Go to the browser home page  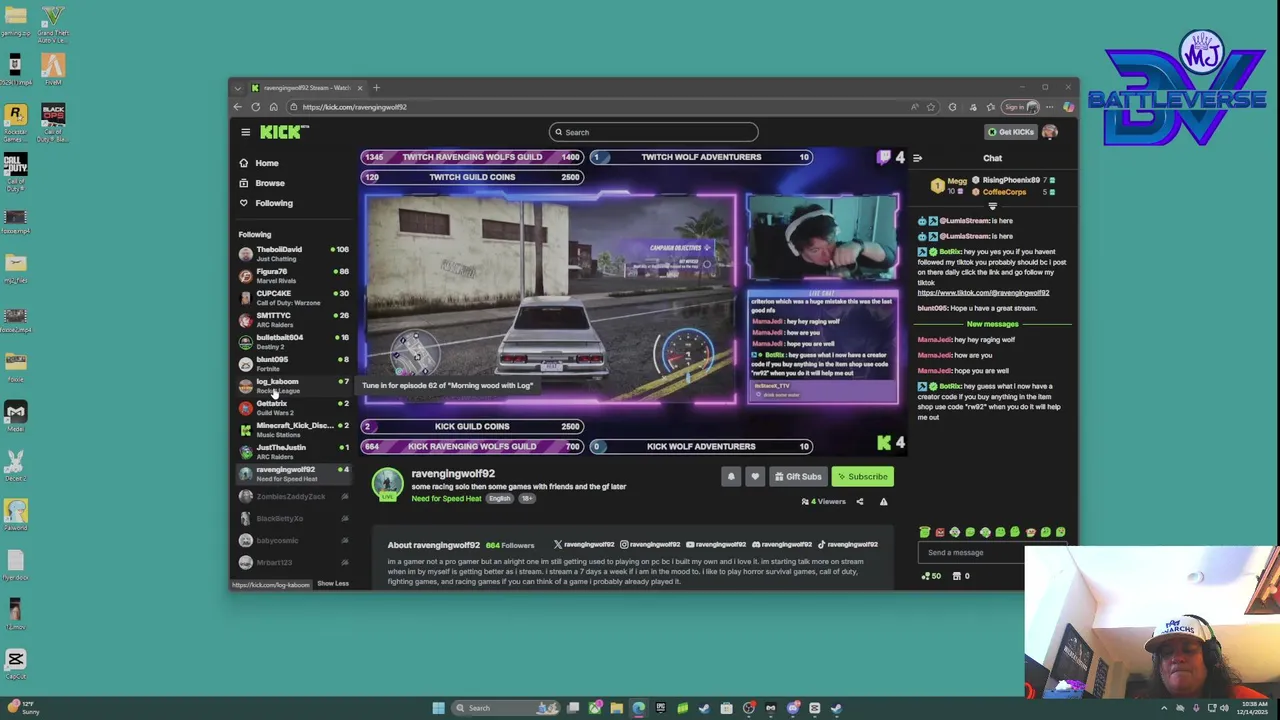point(274,107)
